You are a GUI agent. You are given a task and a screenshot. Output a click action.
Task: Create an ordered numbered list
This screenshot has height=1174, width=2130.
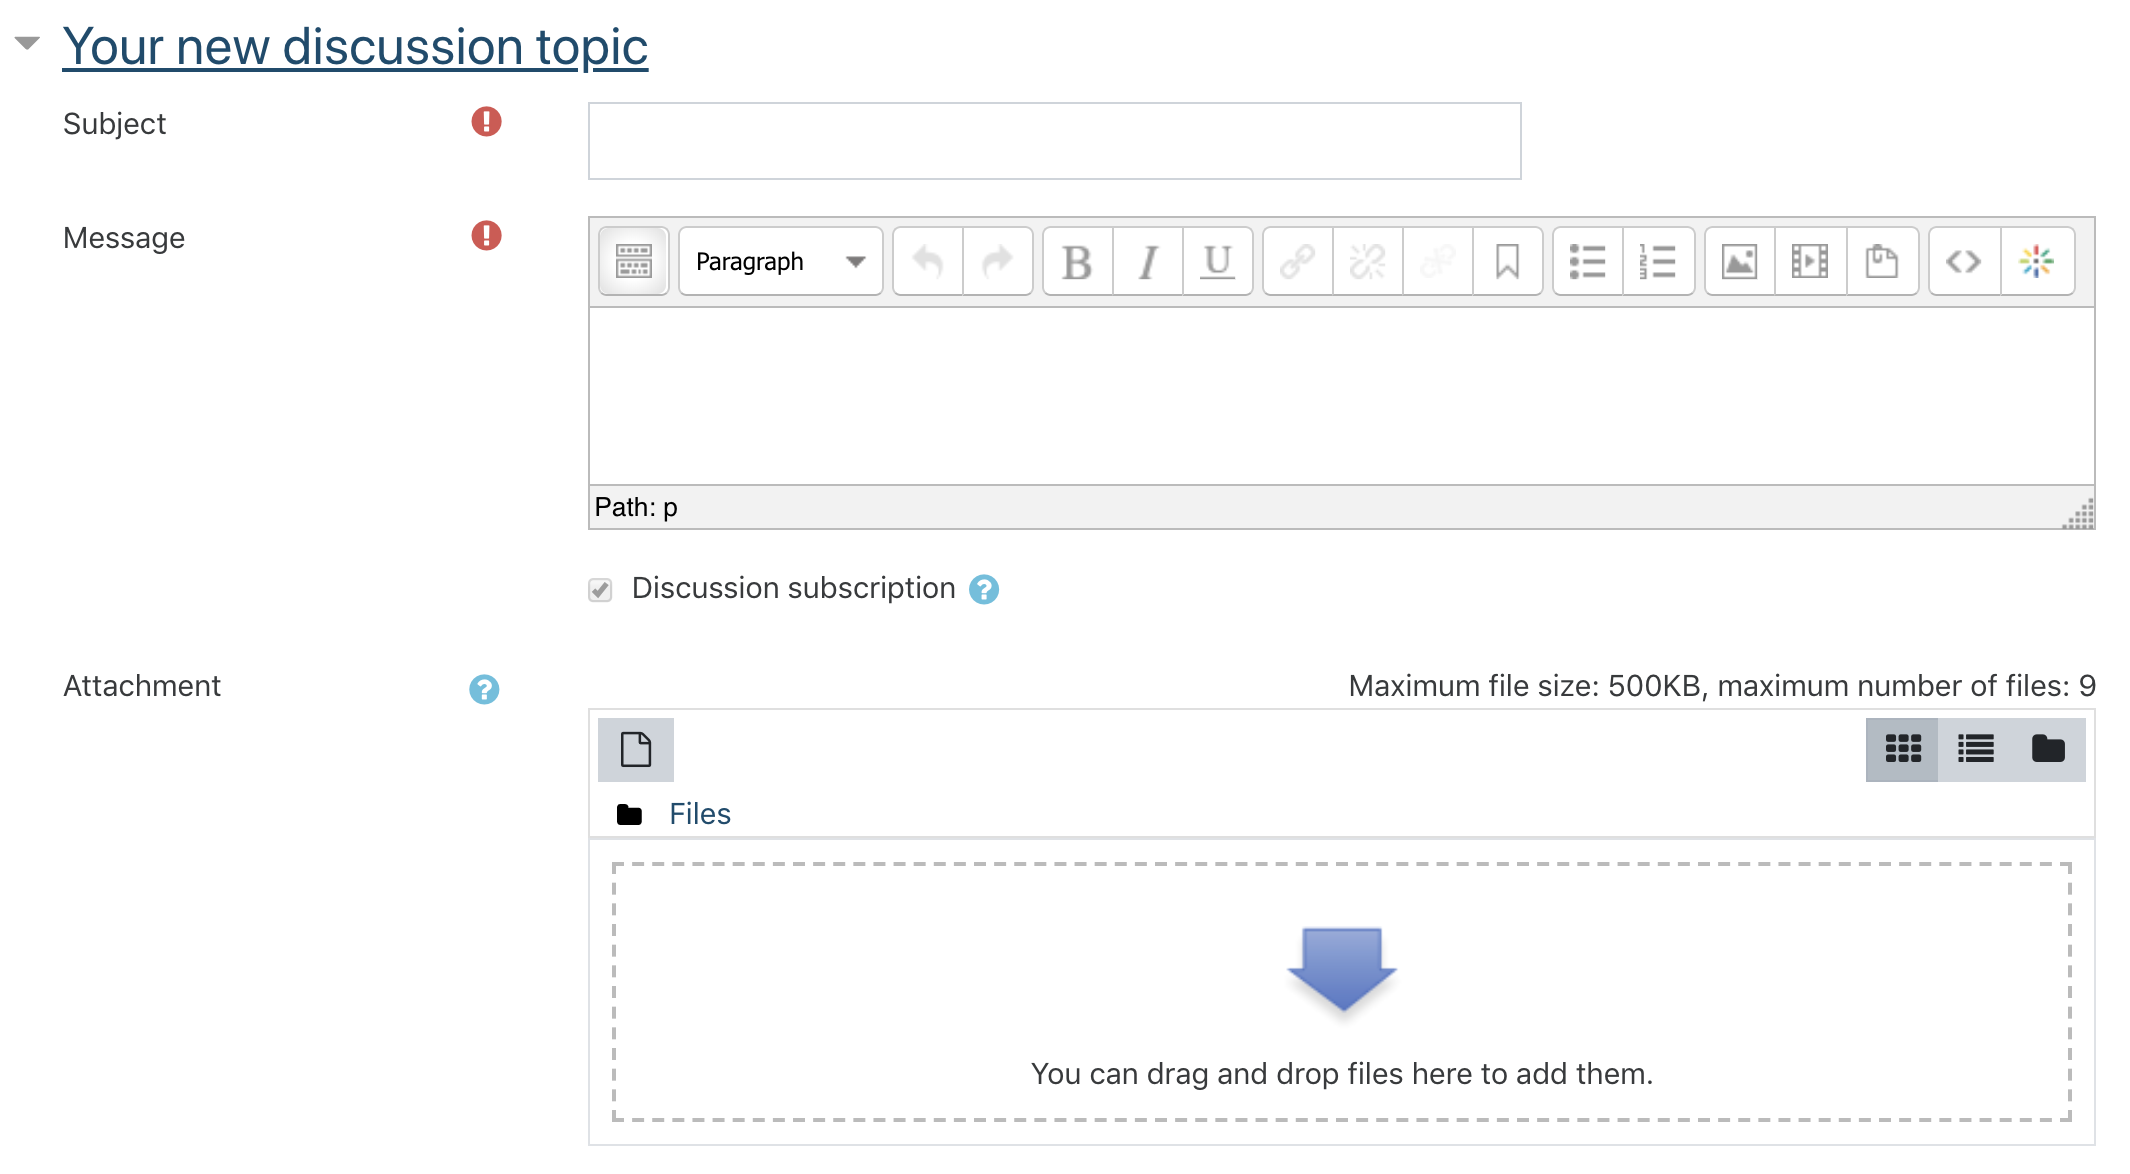(x=1658, y=262)
